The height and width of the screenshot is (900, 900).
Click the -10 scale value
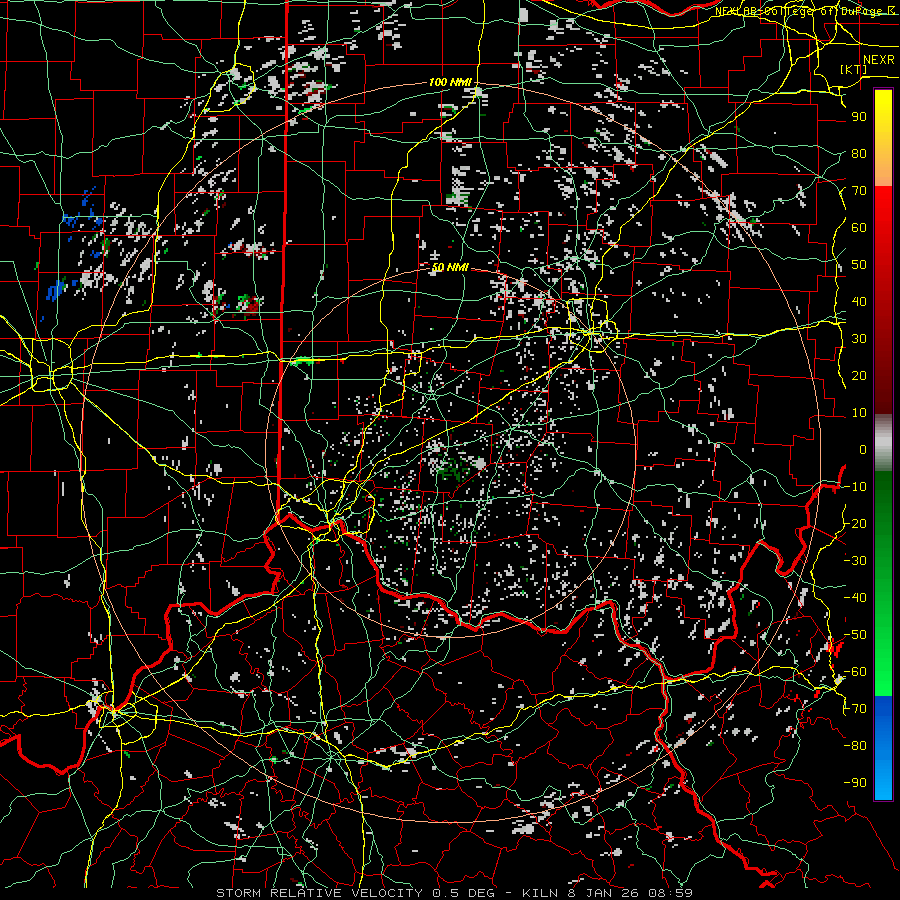855,487
